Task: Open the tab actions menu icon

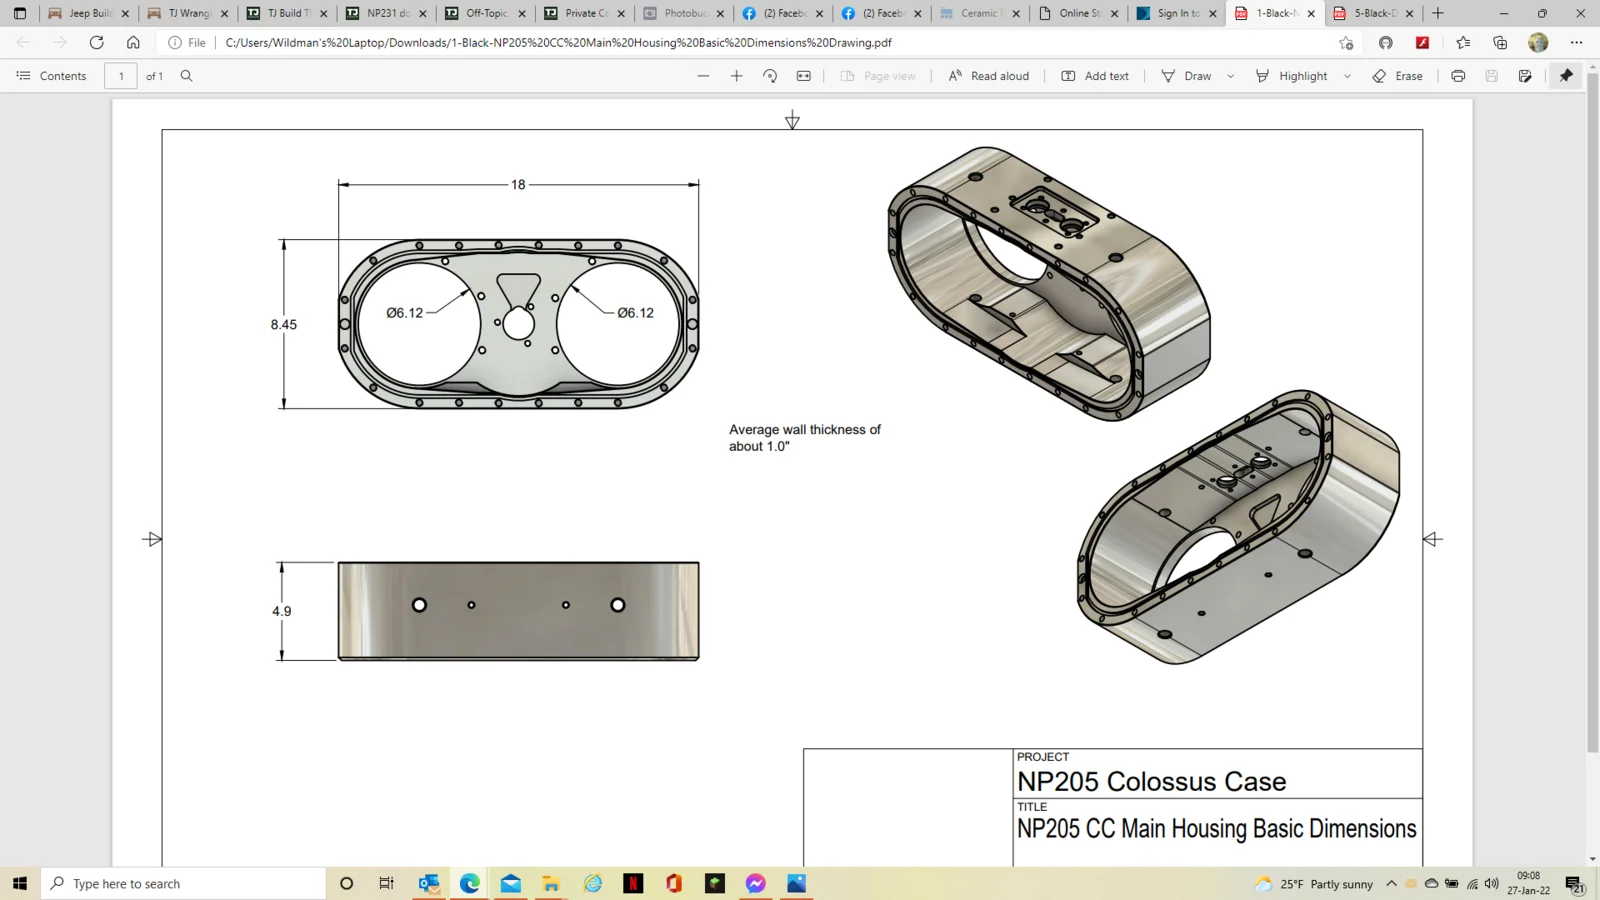Action: coord(20,13)
